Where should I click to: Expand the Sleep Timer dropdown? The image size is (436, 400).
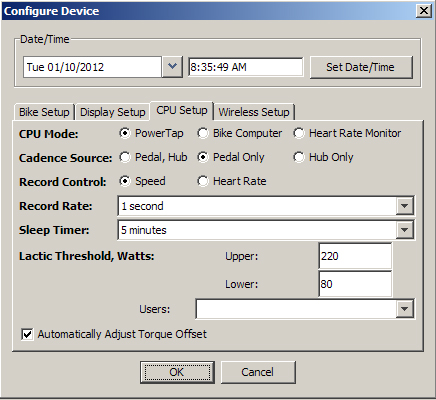[x=404, y=230]
